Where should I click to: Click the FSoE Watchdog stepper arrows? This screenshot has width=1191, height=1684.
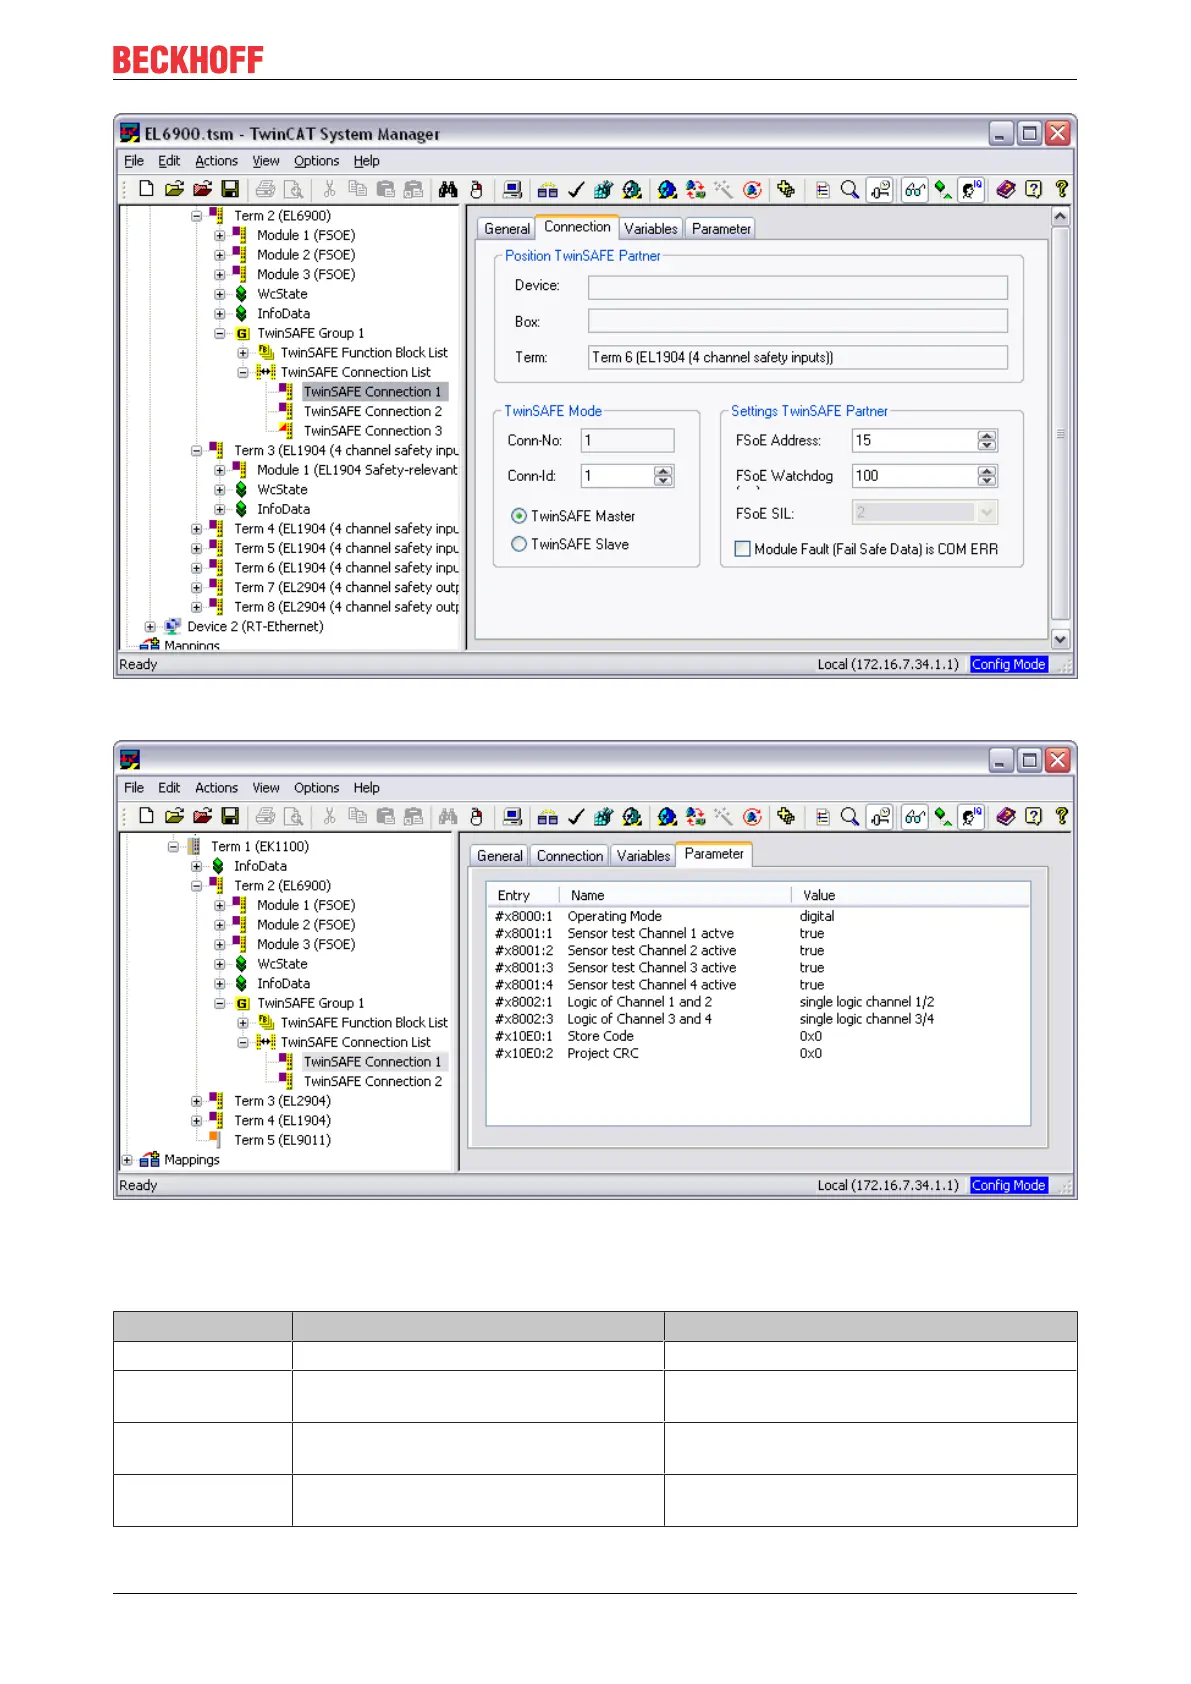[987, 476]
